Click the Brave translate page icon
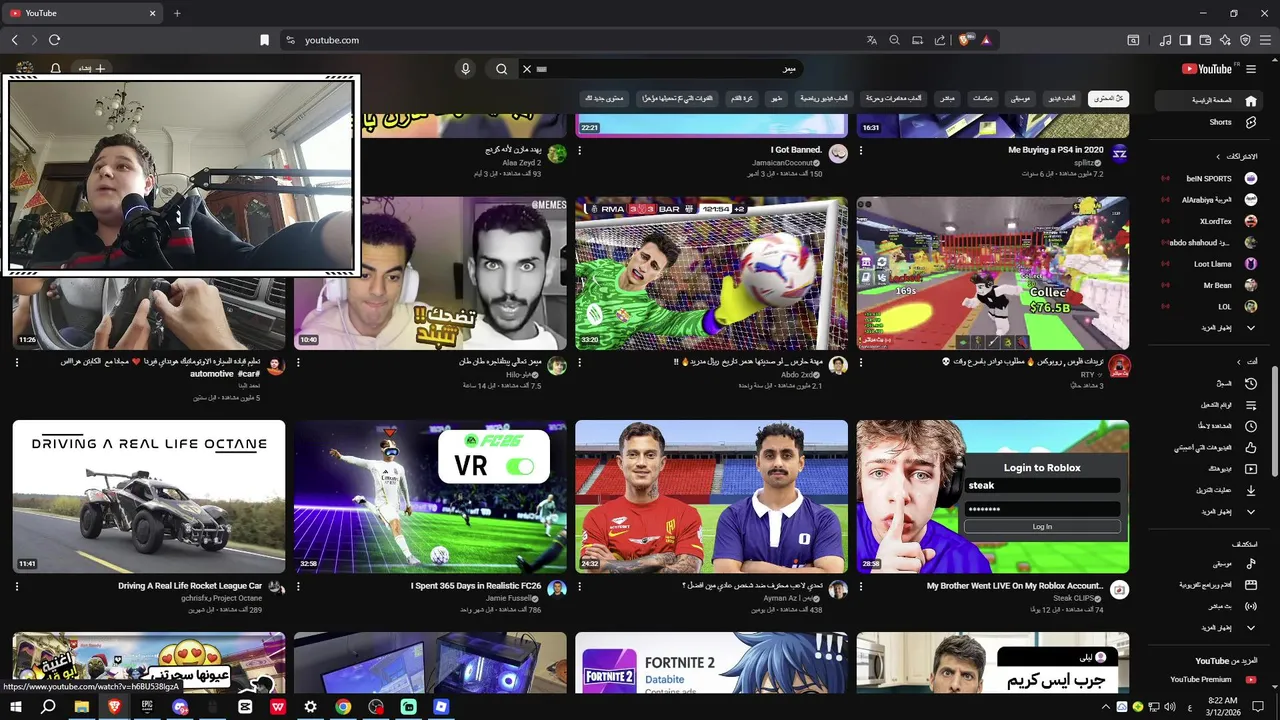 click(872, 40)
